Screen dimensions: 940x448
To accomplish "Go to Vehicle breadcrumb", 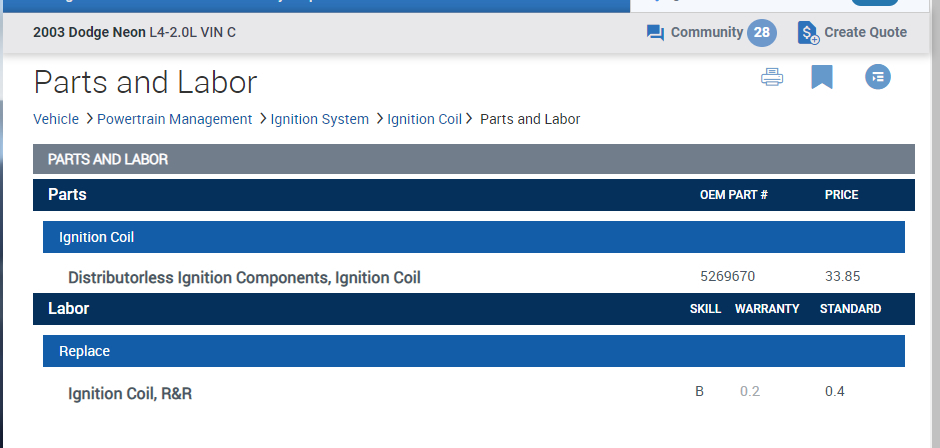I will (x=56, y=119).
